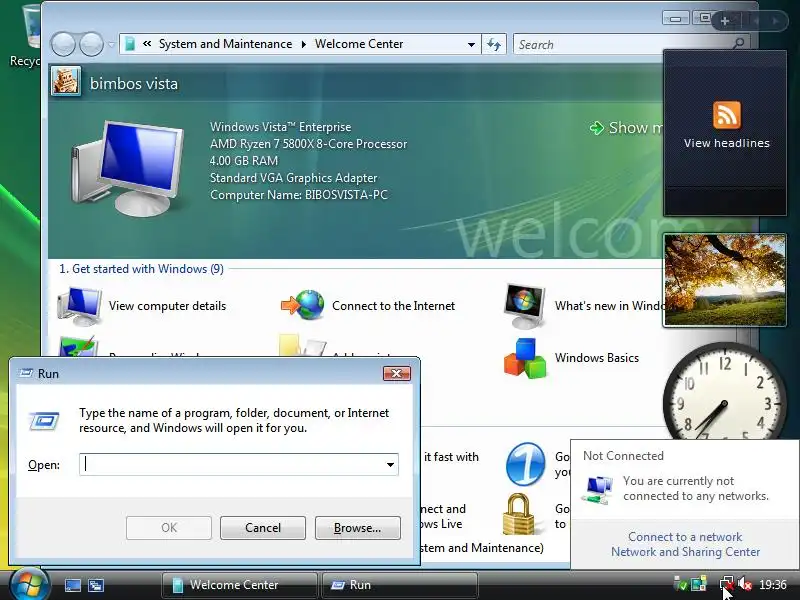This screenshot has height=600, width=800.
Task: Click Show Desktop quick launch icon
Action: click(x=72, y=585)
